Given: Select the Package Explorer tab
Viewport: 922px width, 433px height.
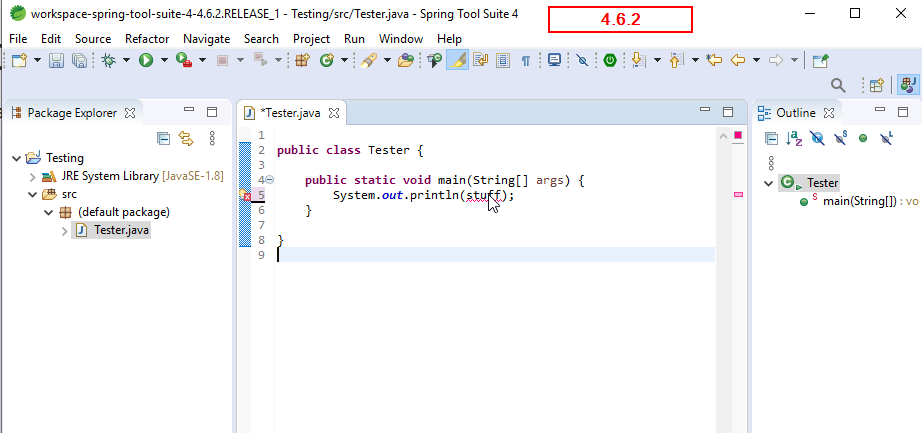Looking at the screenshot, I should click(72, 113).
